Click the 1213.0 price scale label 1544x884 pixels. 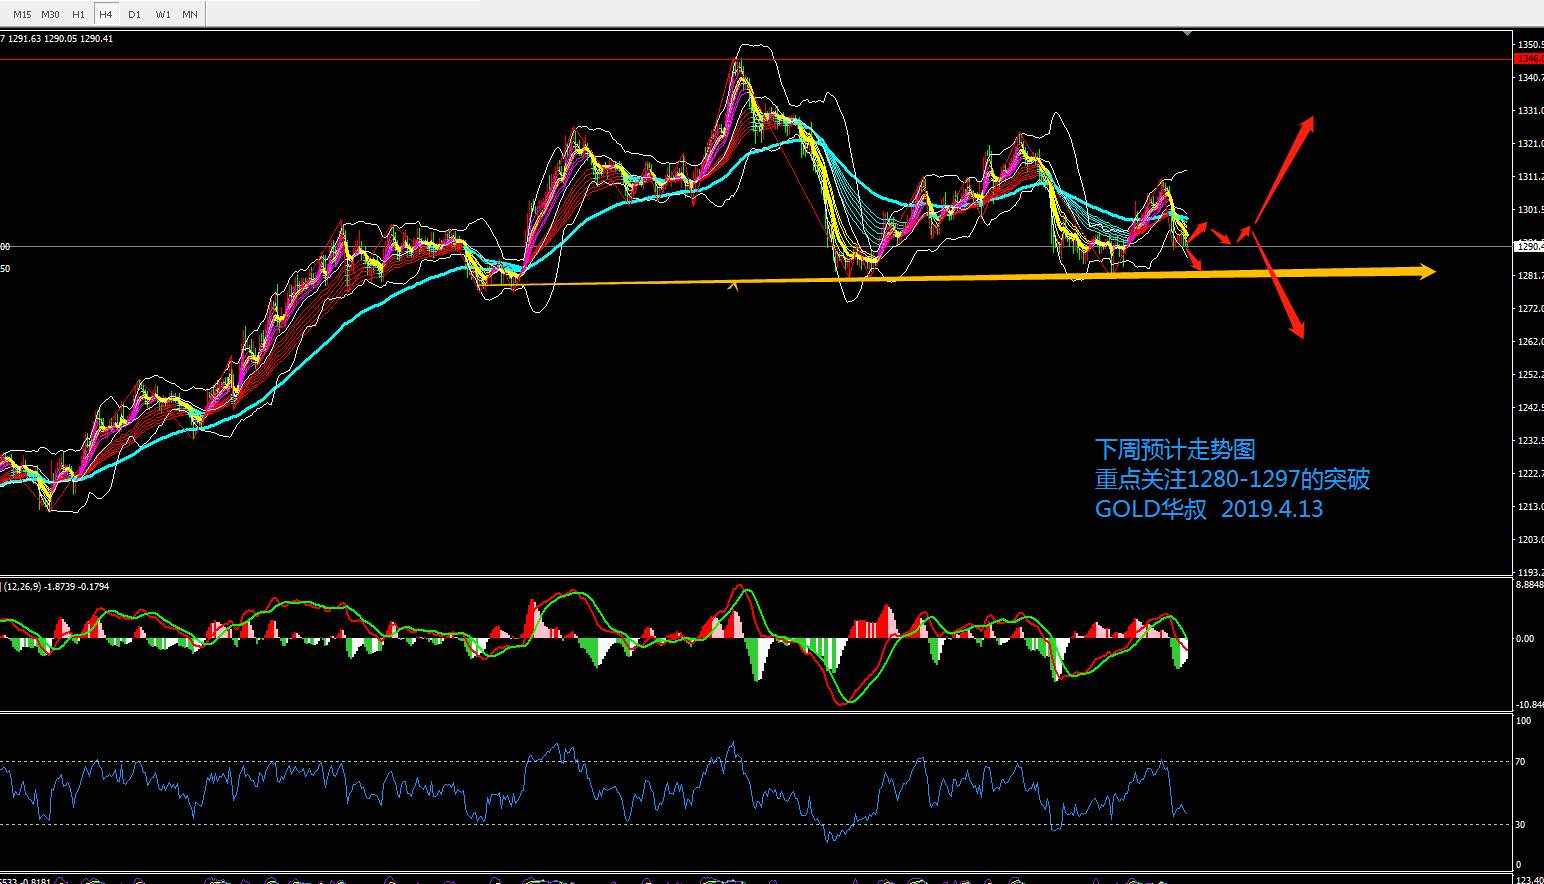1530,507
